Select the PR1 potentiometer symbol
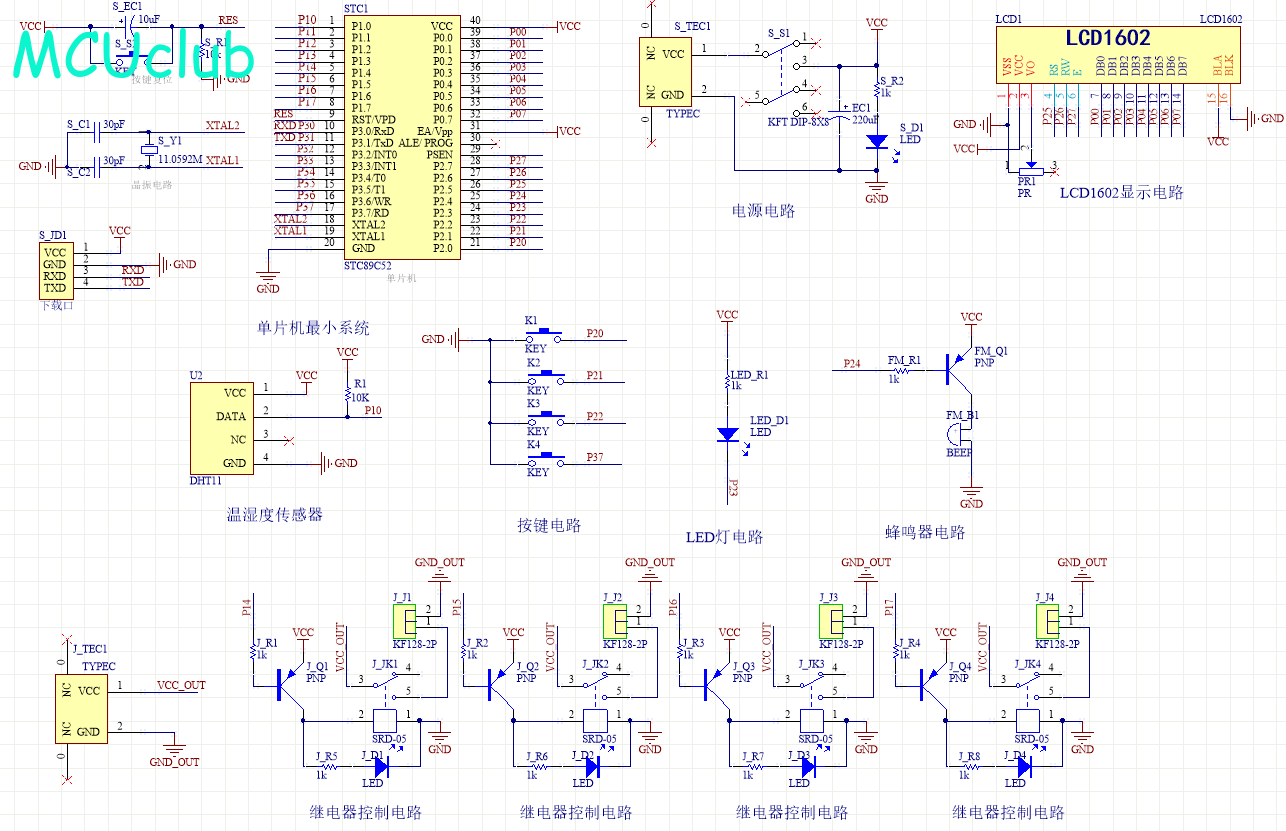Viewport: 1286px width, 831px height. tap(1027, 172)
